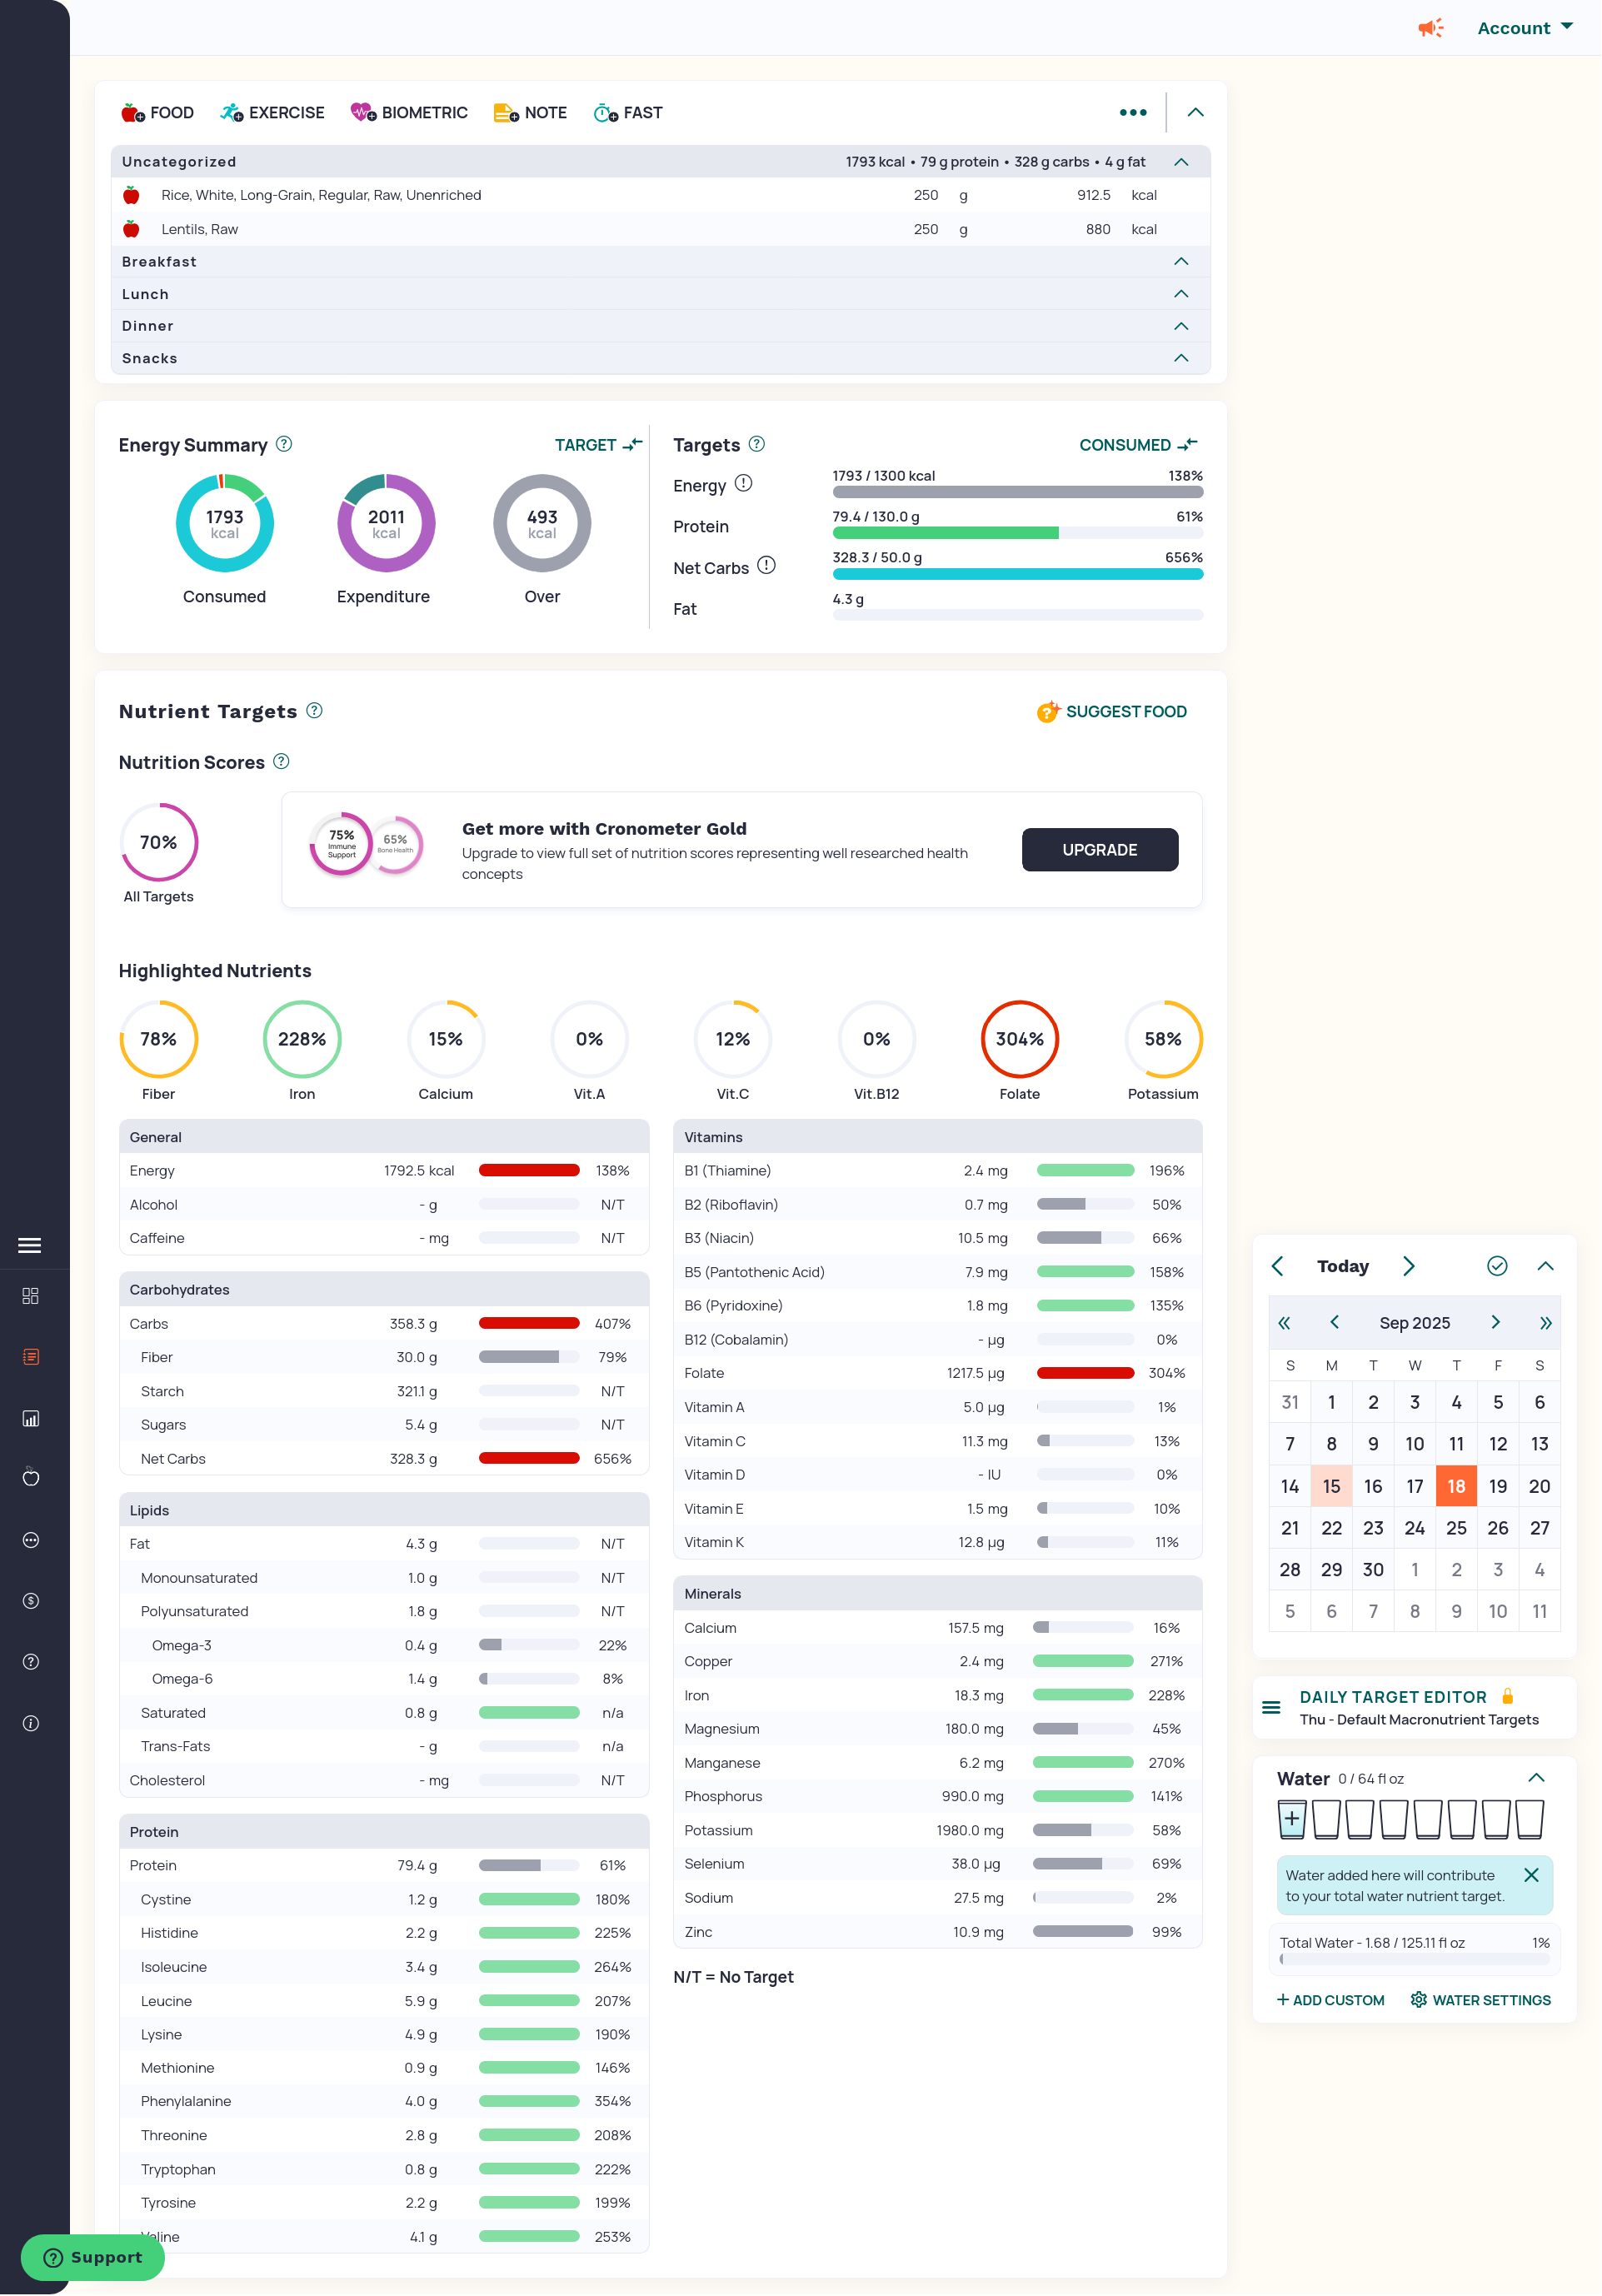The height and width of the screenshot is (2296, 1602).
Task: Add a FOOD entry
Action: point(157,113)
